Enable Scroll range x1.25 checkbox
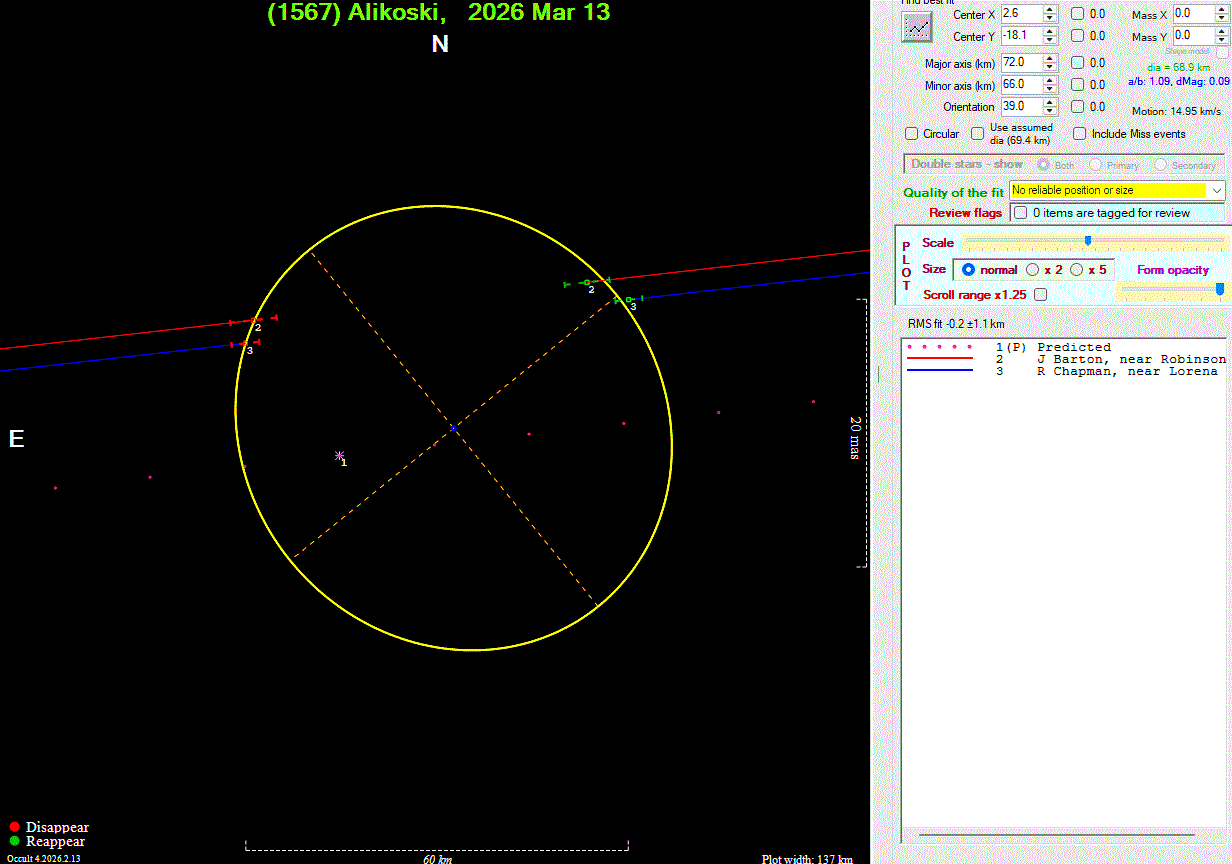Screen dimensions: 1232x864 click(1041, 295)
